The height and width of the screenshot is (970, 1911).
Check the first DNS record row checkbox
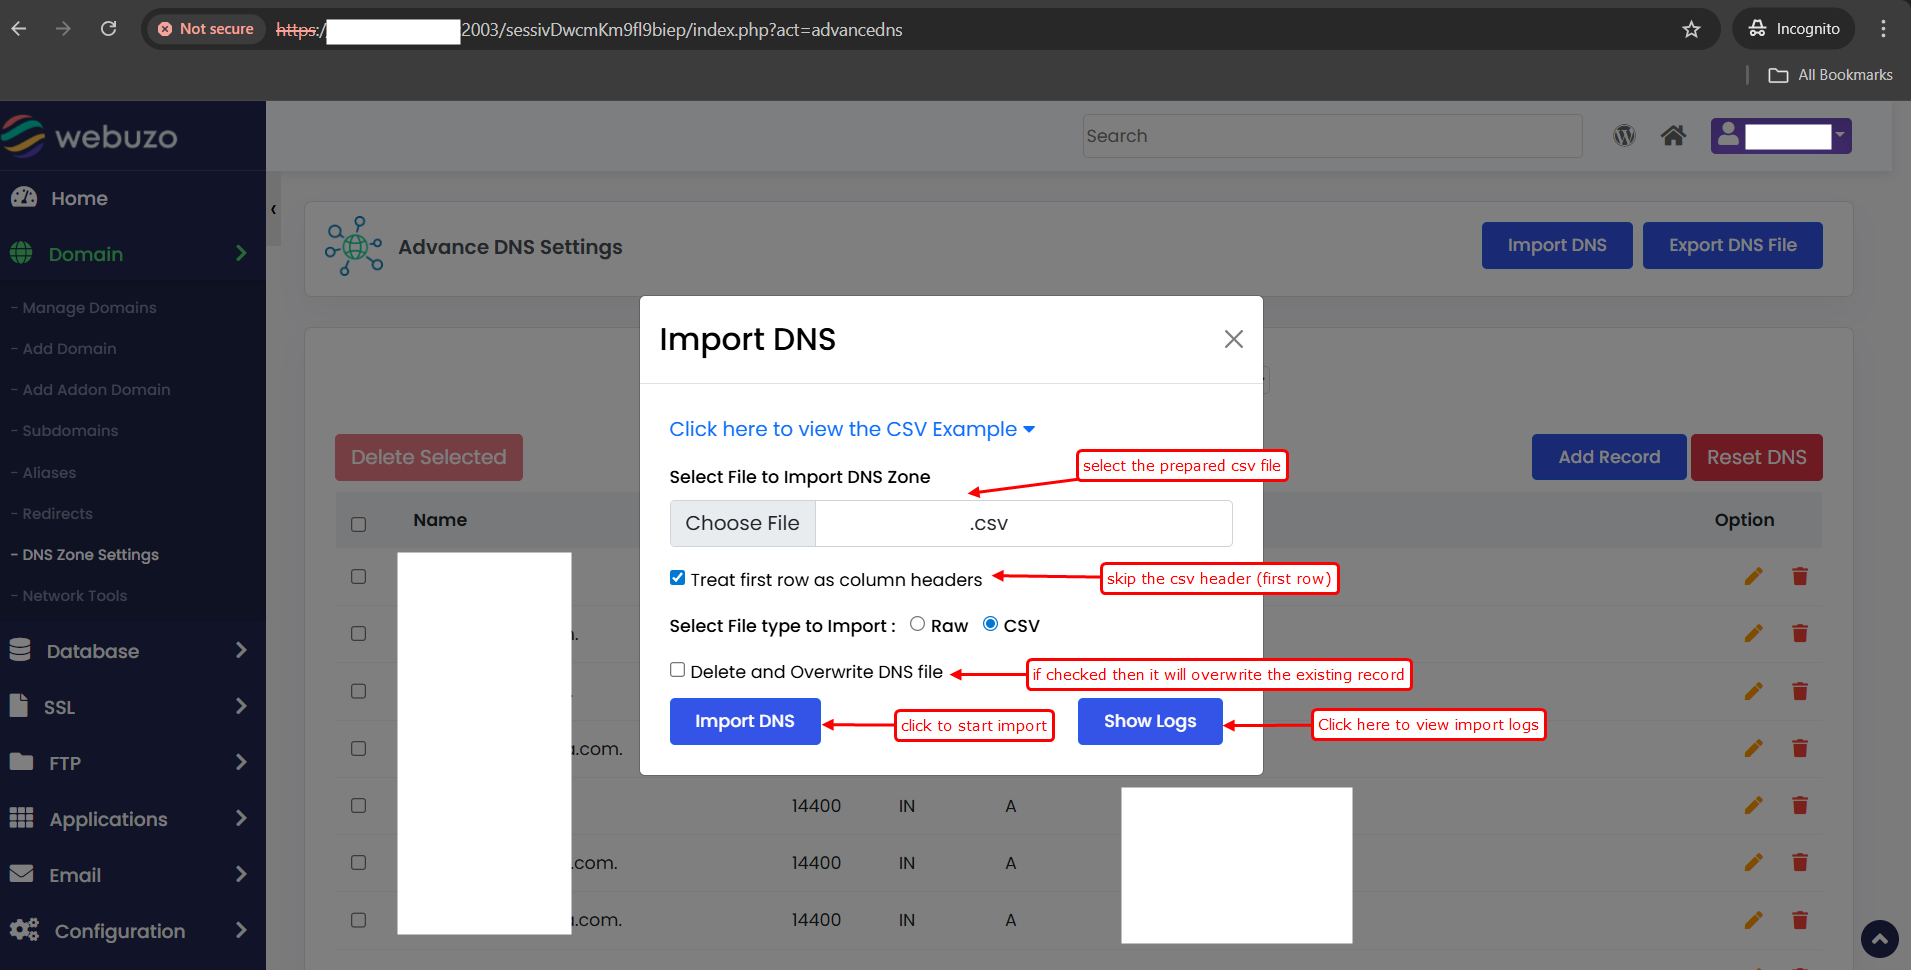click(x=359, y=576)
